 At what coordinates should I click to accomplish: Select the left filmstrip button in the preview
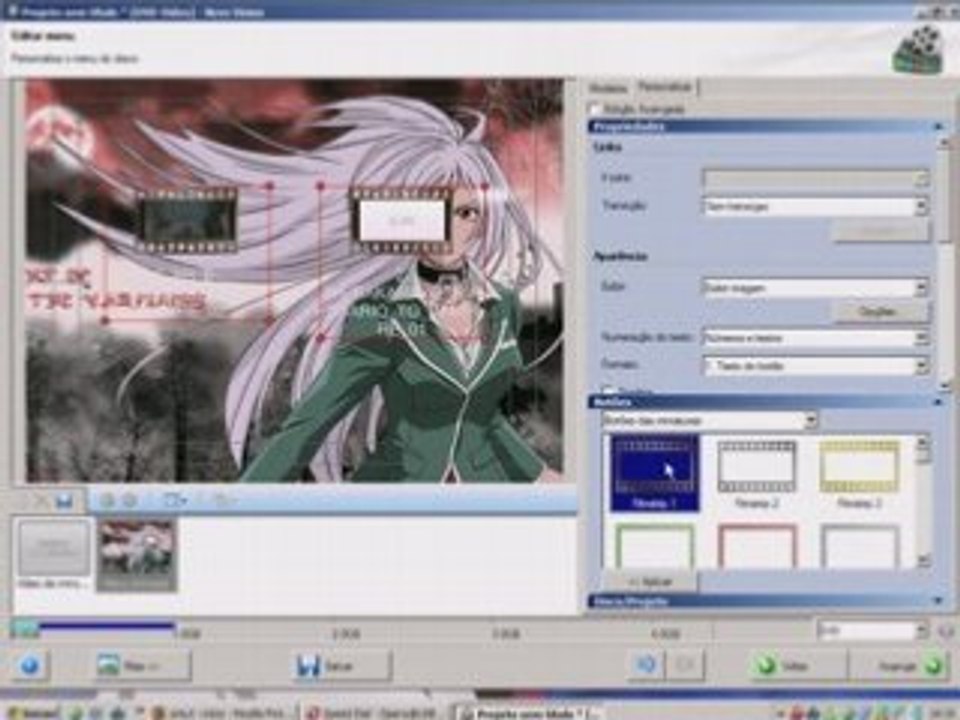point(186,220)
